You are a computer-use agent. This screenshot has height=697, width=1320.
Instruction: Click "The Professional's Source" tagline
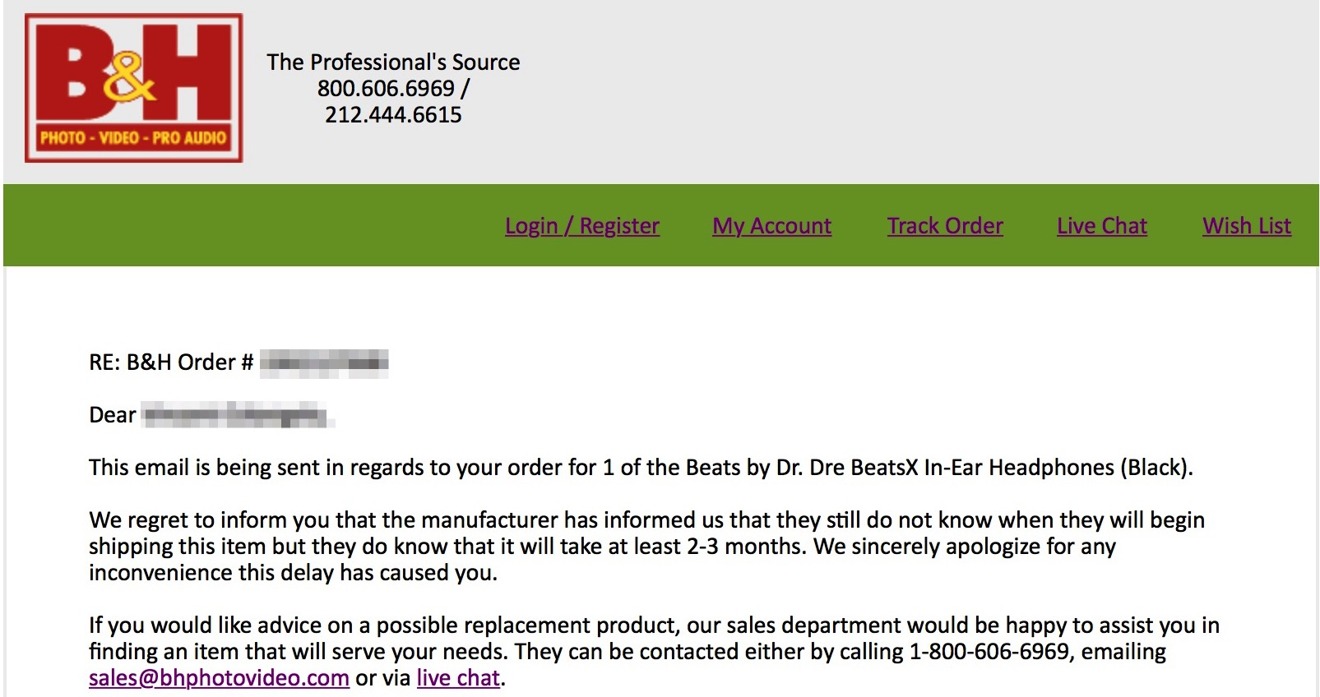pyautogui.click(x=393, y=62)
